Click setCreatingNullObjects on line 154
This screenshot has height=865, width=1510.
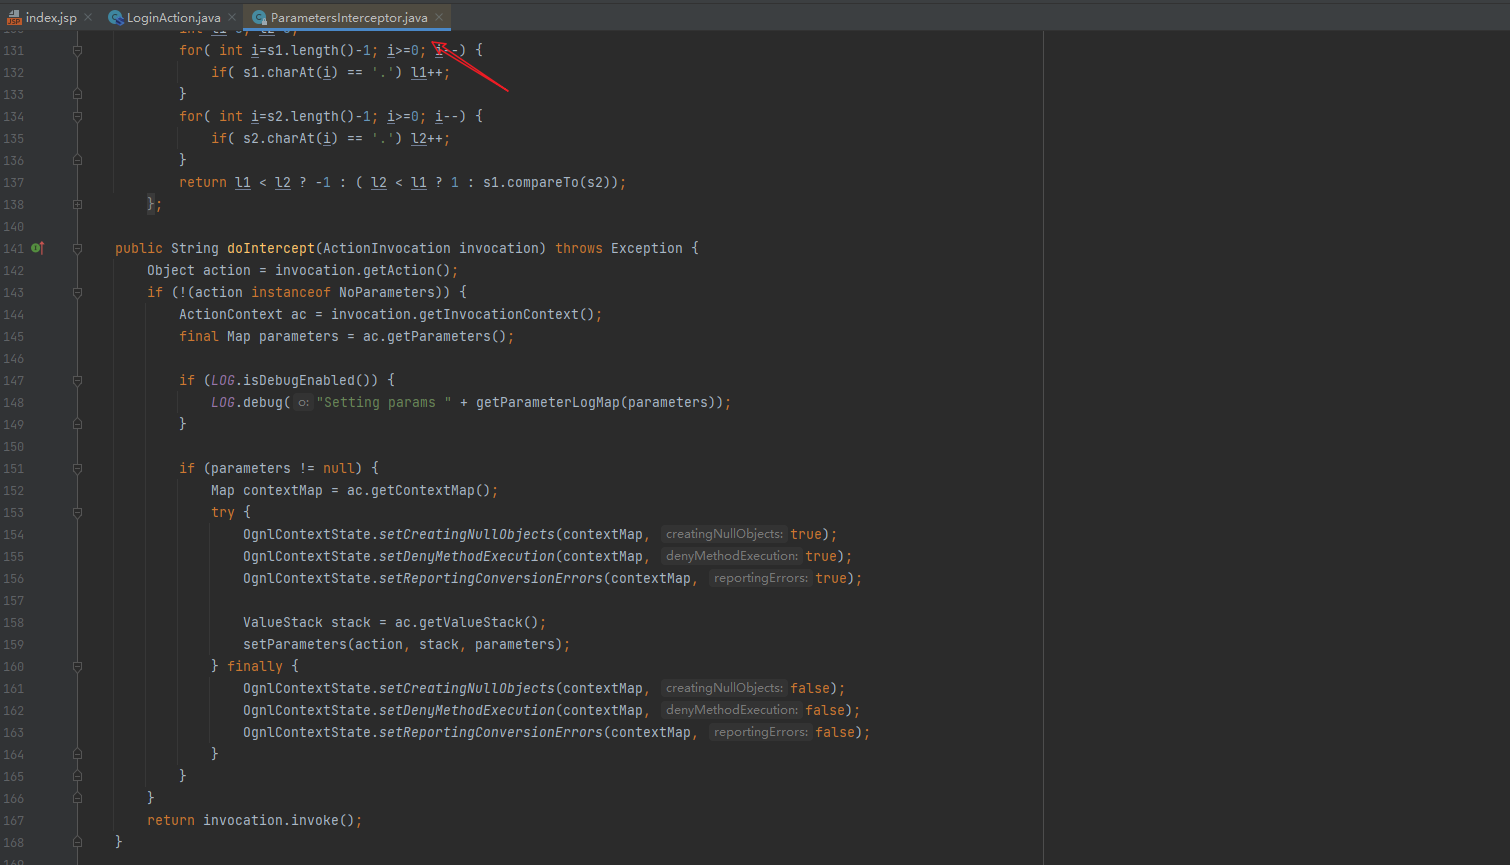467,534
